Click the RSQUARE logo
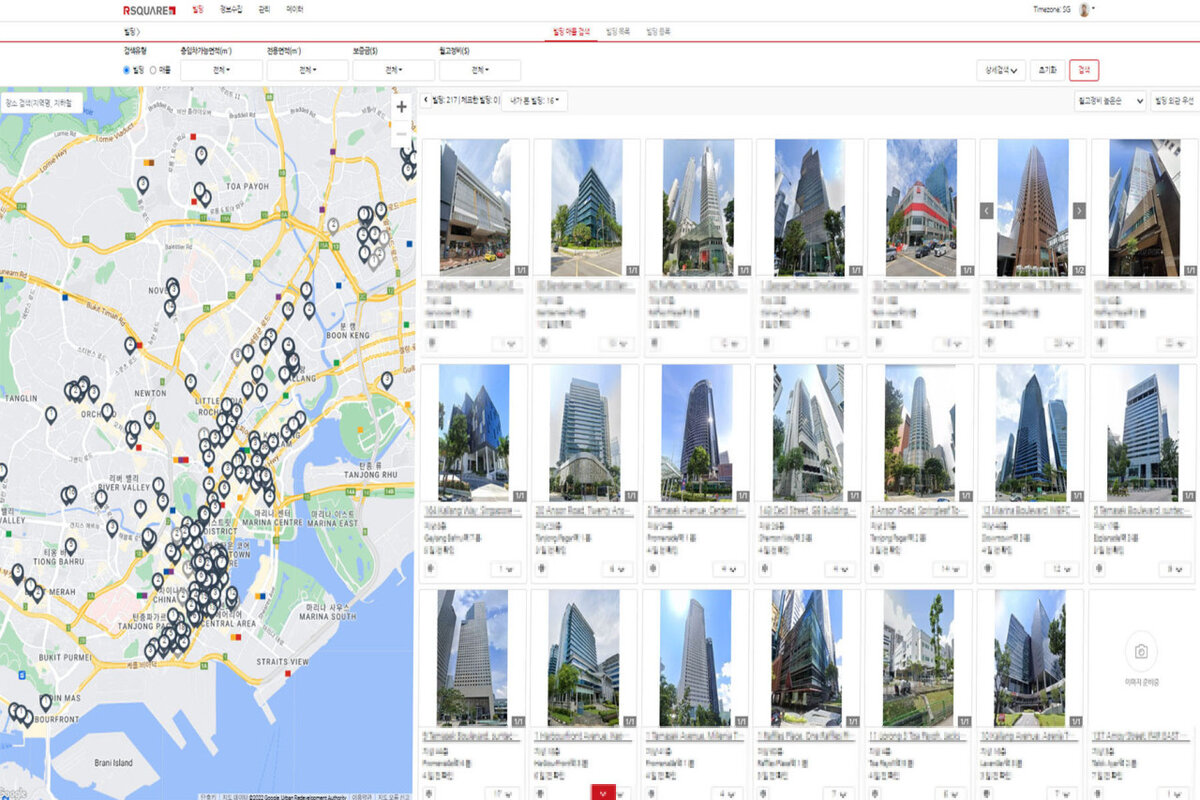Viewport: 1200px width, 800px height. (x=150, y=9)
